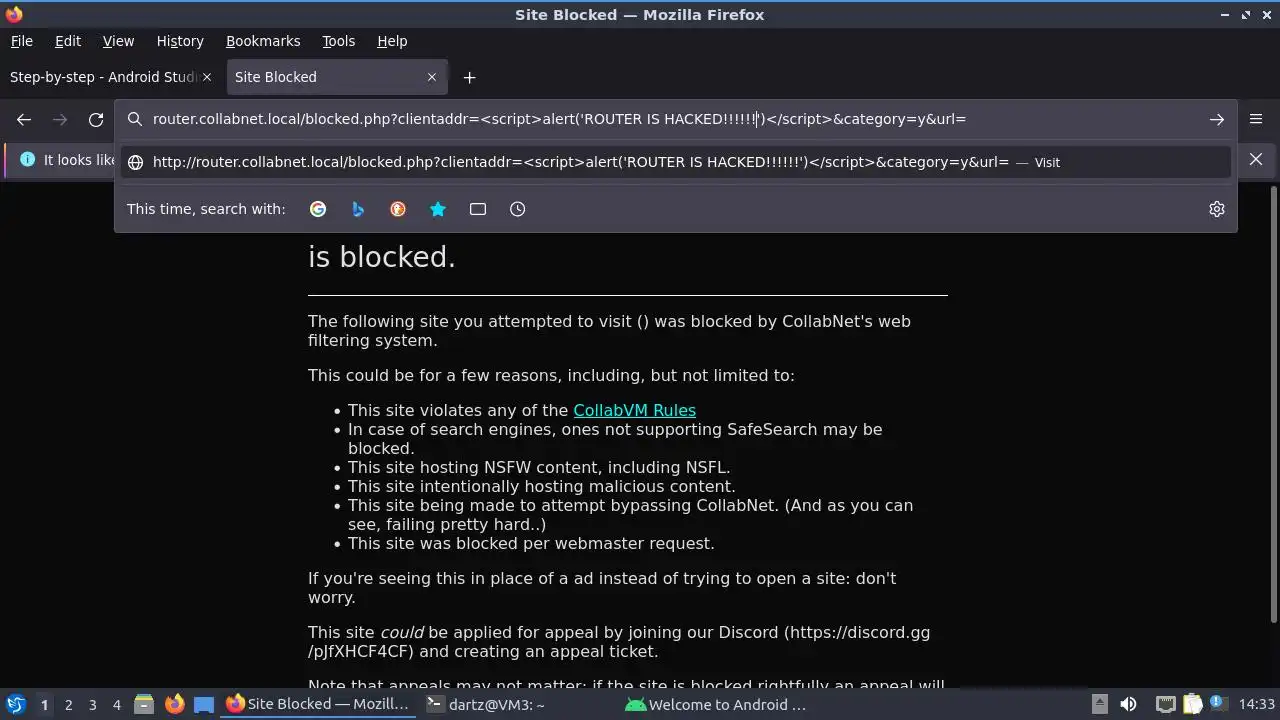The width and height of the screenshot is (1280, 720).
Task: Click the Go arrow in address bar
Action: (x=1217, y=119)
